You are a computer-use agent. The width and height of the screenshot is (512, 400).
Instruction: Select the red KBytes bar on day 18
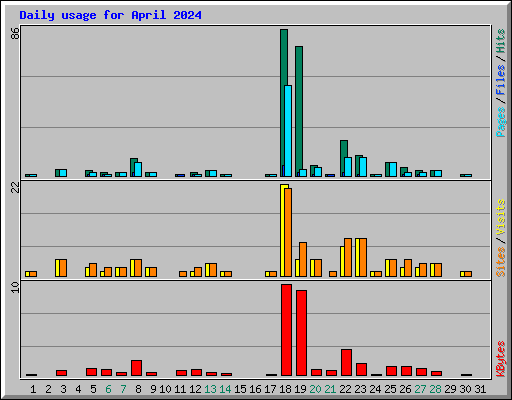click(x=286, y=330)
